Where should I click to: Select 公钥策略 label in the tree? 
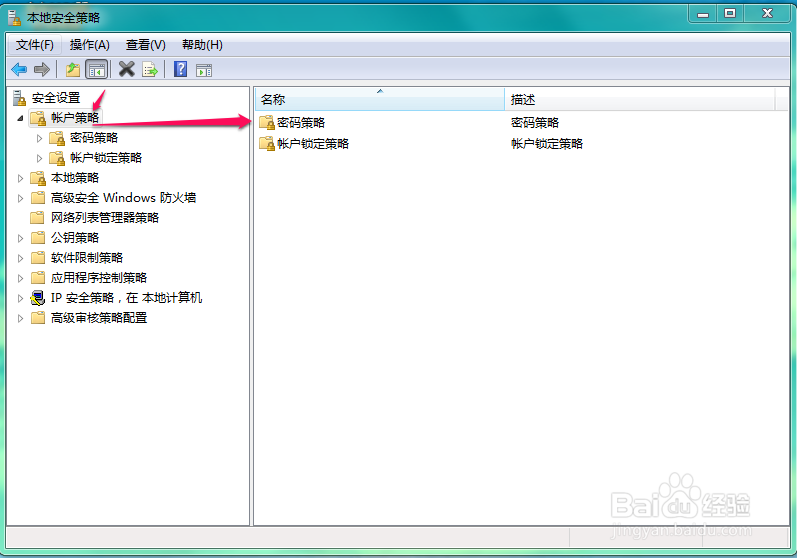coord(75,238)
